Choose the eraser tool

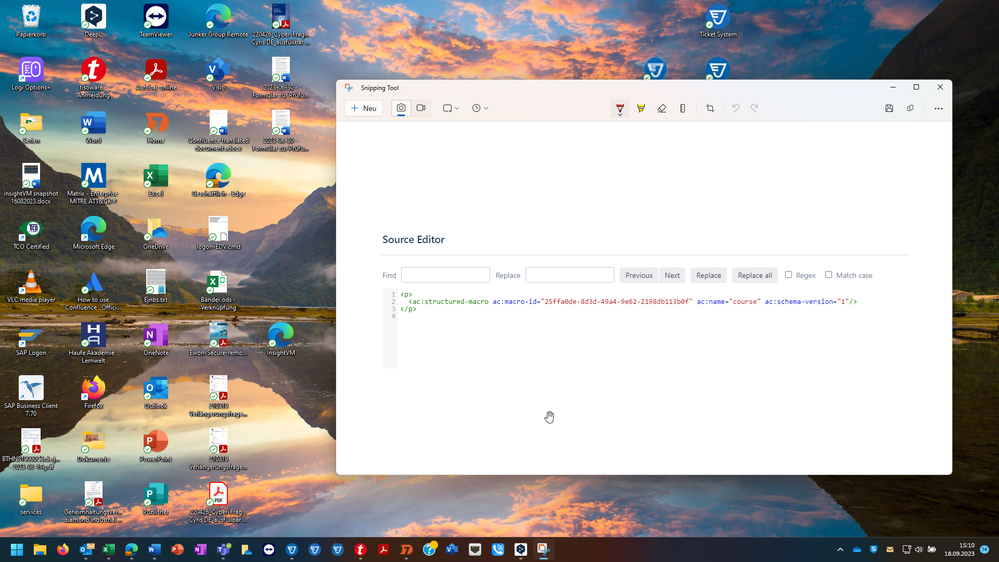tap(662, 108)
